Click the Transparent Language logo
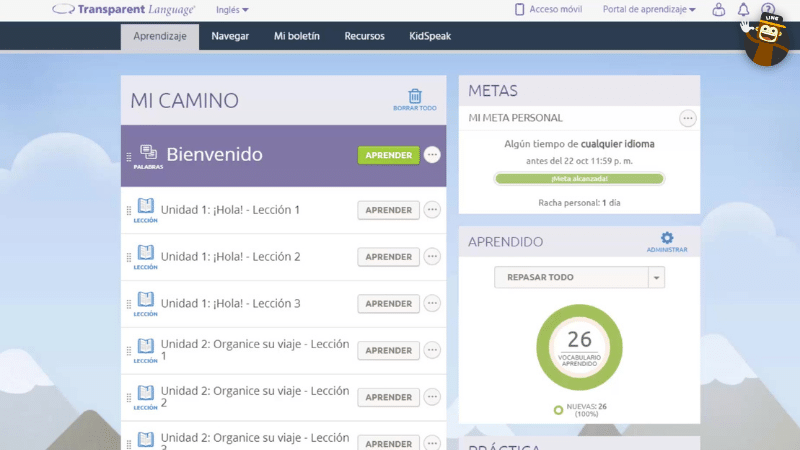This screenshot has width=800, height=450. (x=123, y=9)
